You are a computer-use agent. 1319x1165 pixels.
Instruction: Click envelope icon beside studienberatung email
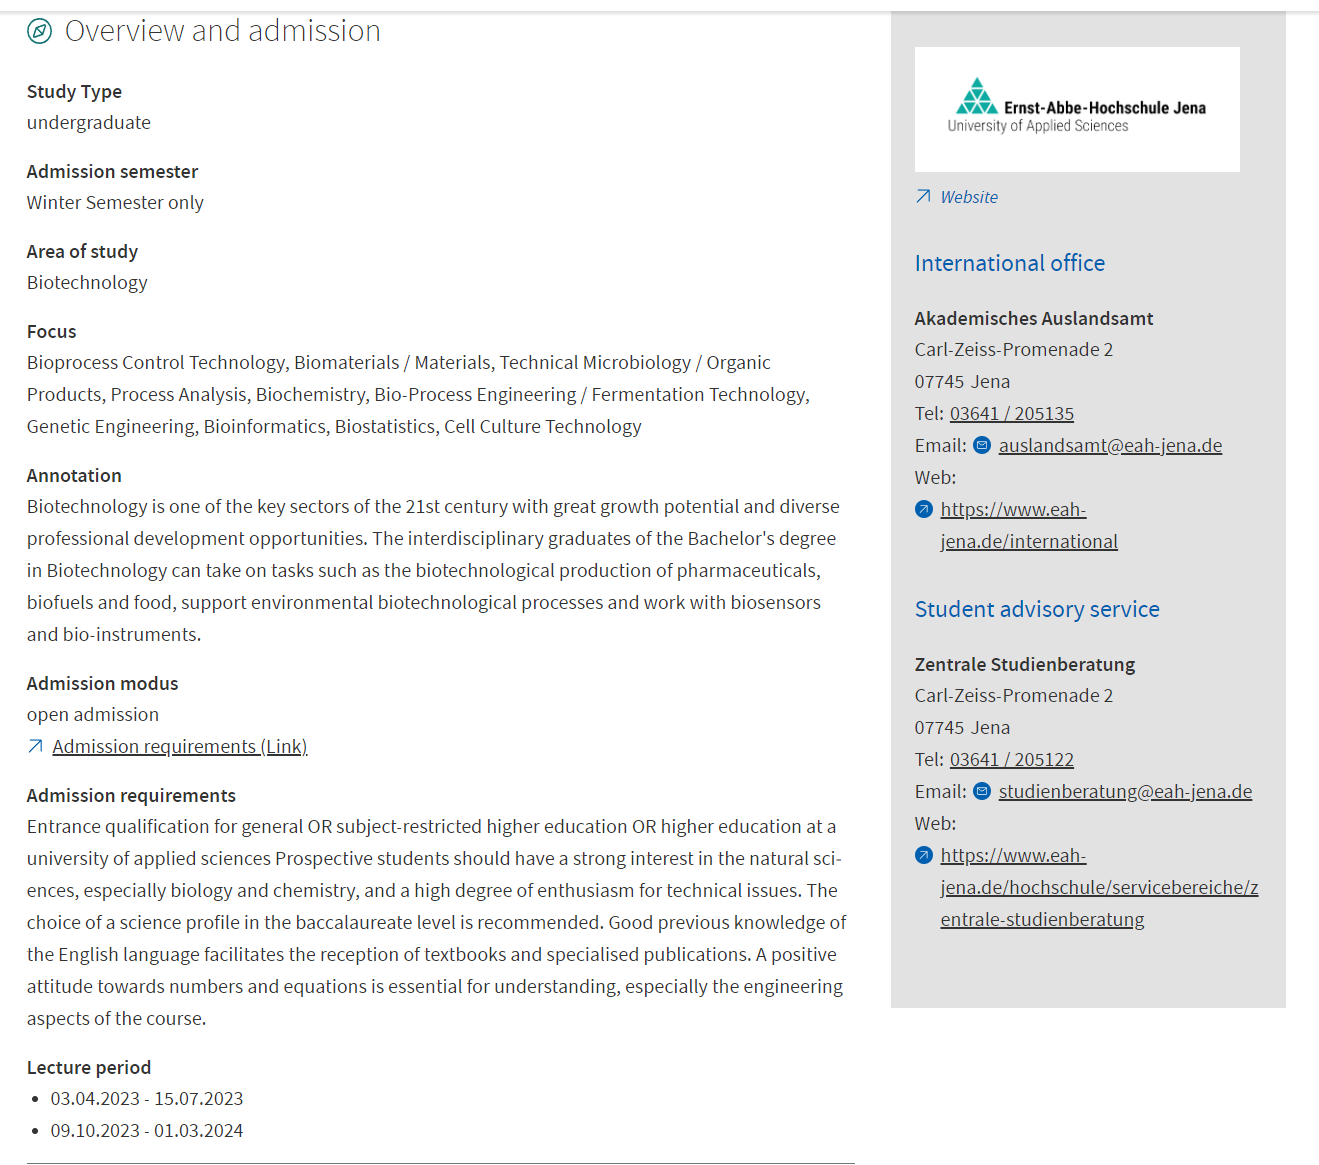click(x=982, y=792)
